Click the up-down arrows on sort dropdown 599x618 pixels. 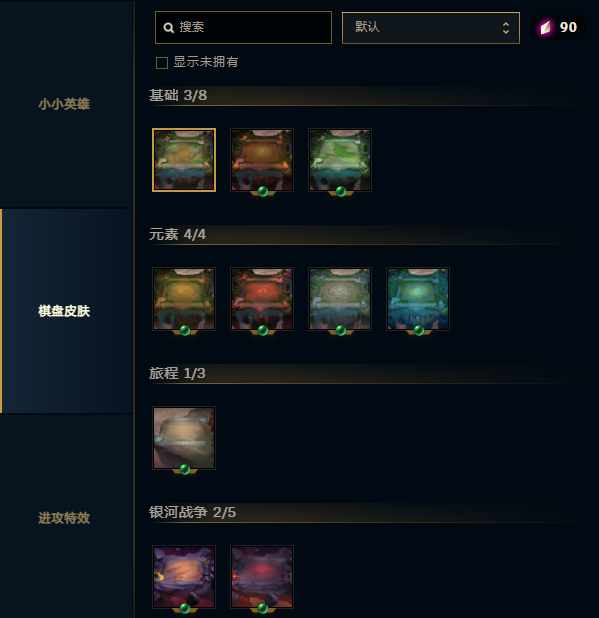click(506, 28)
